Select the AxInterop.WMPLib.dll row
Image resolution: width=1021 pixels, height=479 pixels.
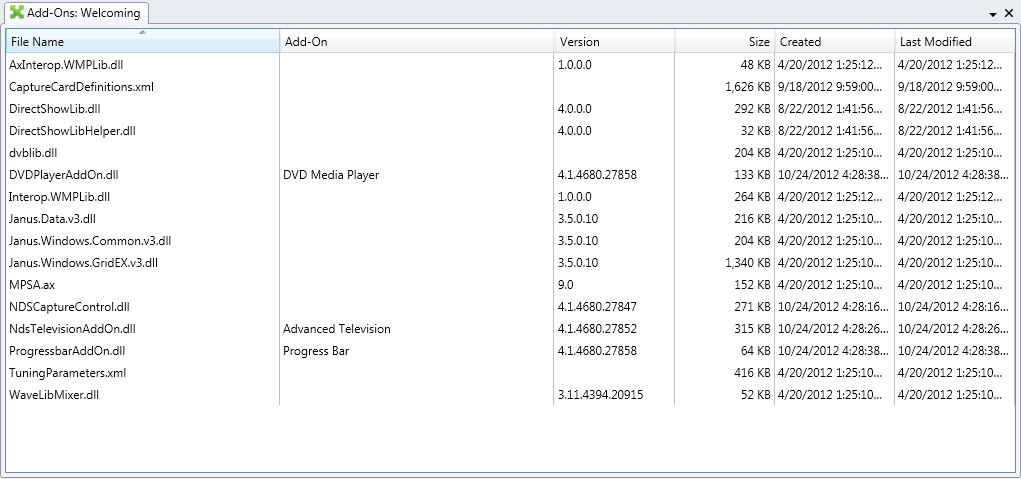click(x=65, y=64)
